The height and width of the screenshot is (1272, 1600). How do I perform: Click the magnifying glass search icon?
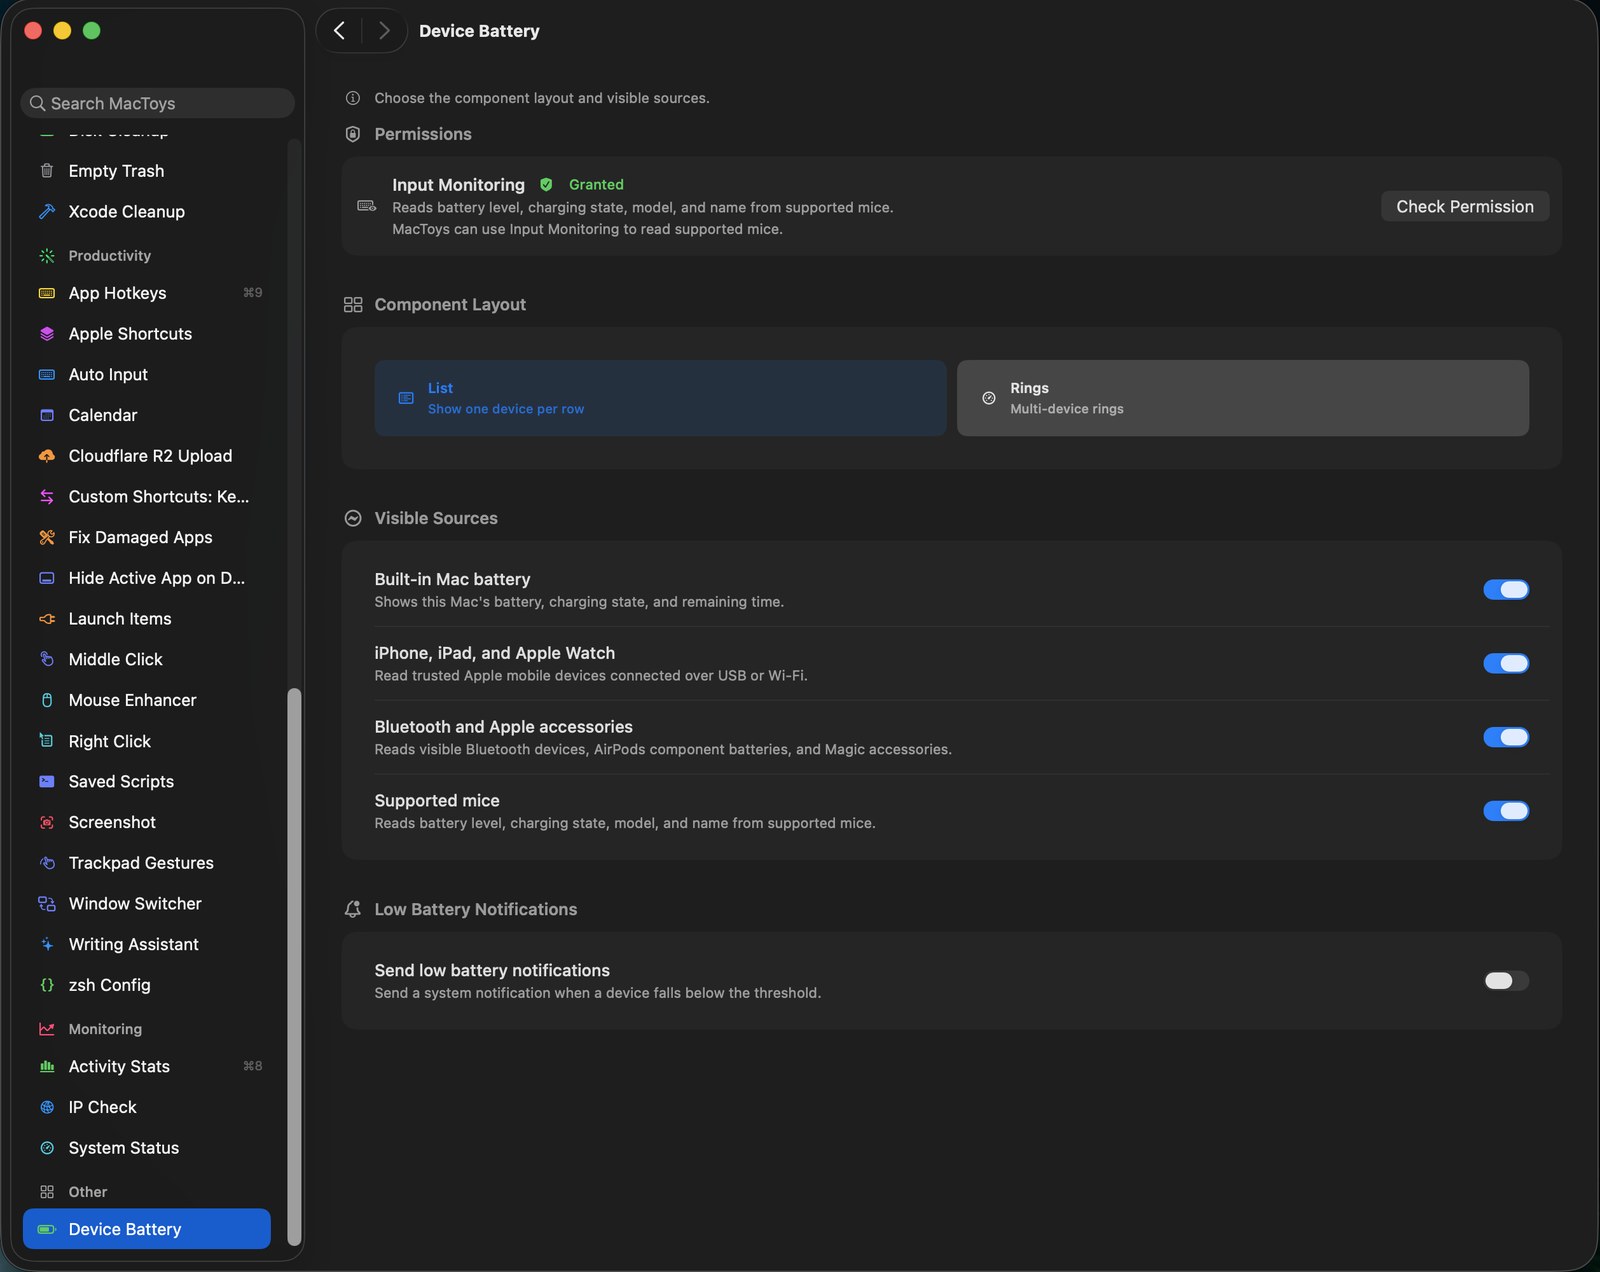pos(38,103)
